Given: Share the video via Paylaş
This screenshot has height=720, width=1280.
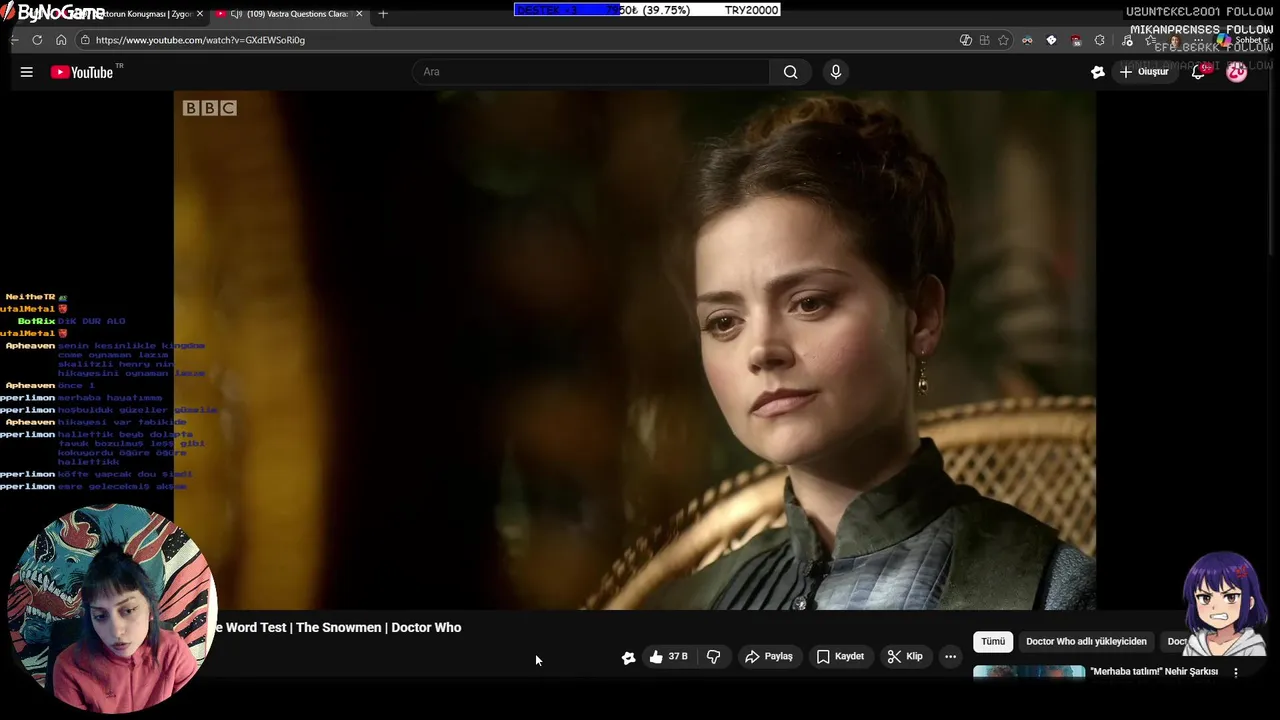Looking at the screenshot, I should pyautogui.click(x=769, y=657).
